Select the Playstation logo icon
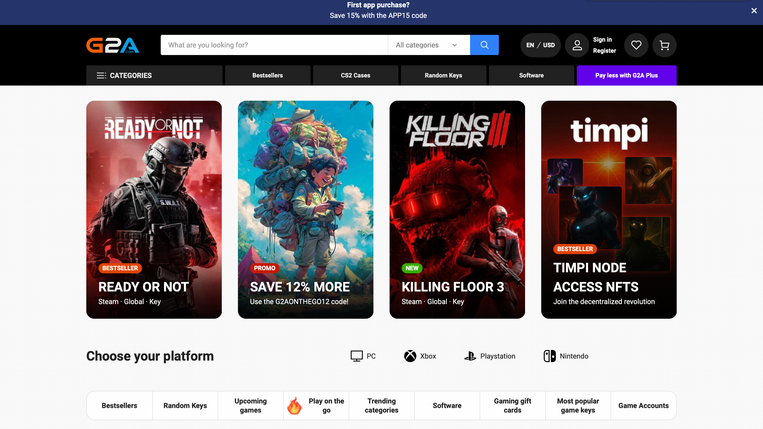The width and height of the screenshot is (763, 429). pos(470,356)
